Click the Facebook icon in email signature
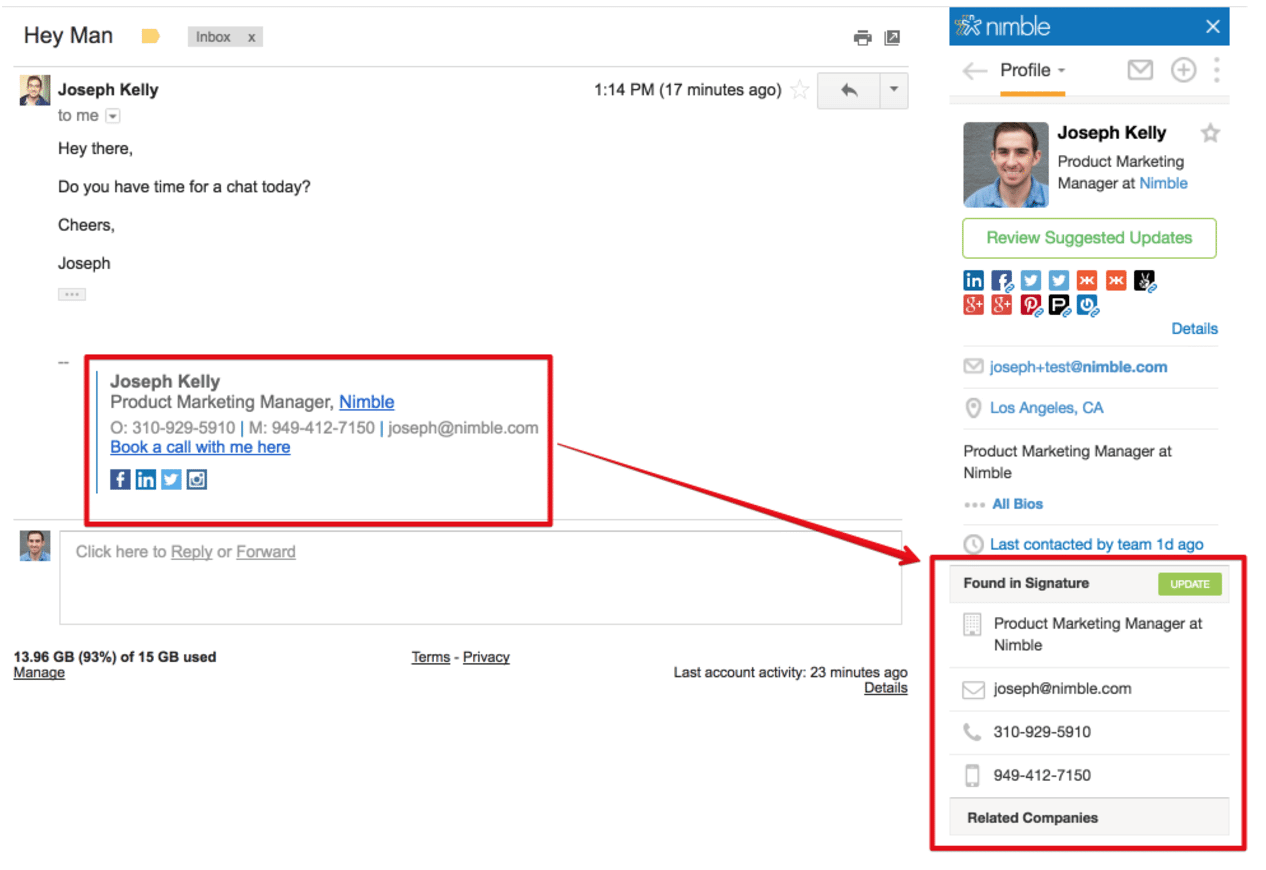This screenshot has height=870, width=1266. point(120,480)
